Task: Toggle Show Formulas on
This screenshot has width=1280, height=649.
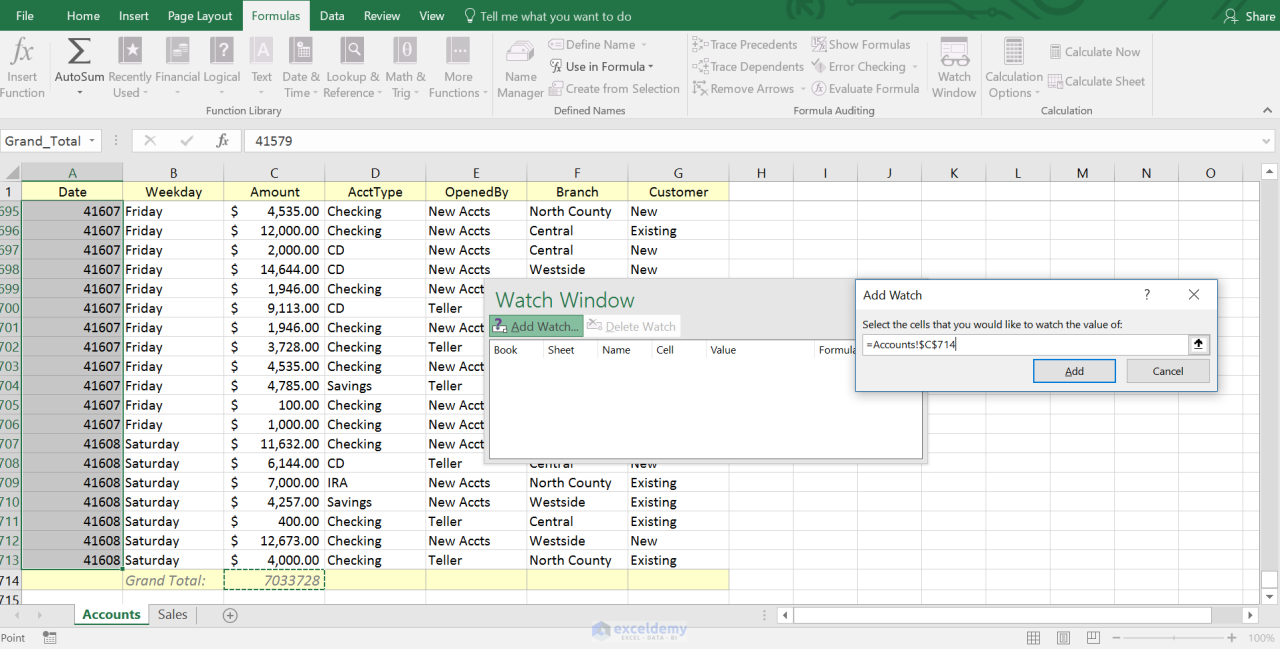Action: [862, 44]
